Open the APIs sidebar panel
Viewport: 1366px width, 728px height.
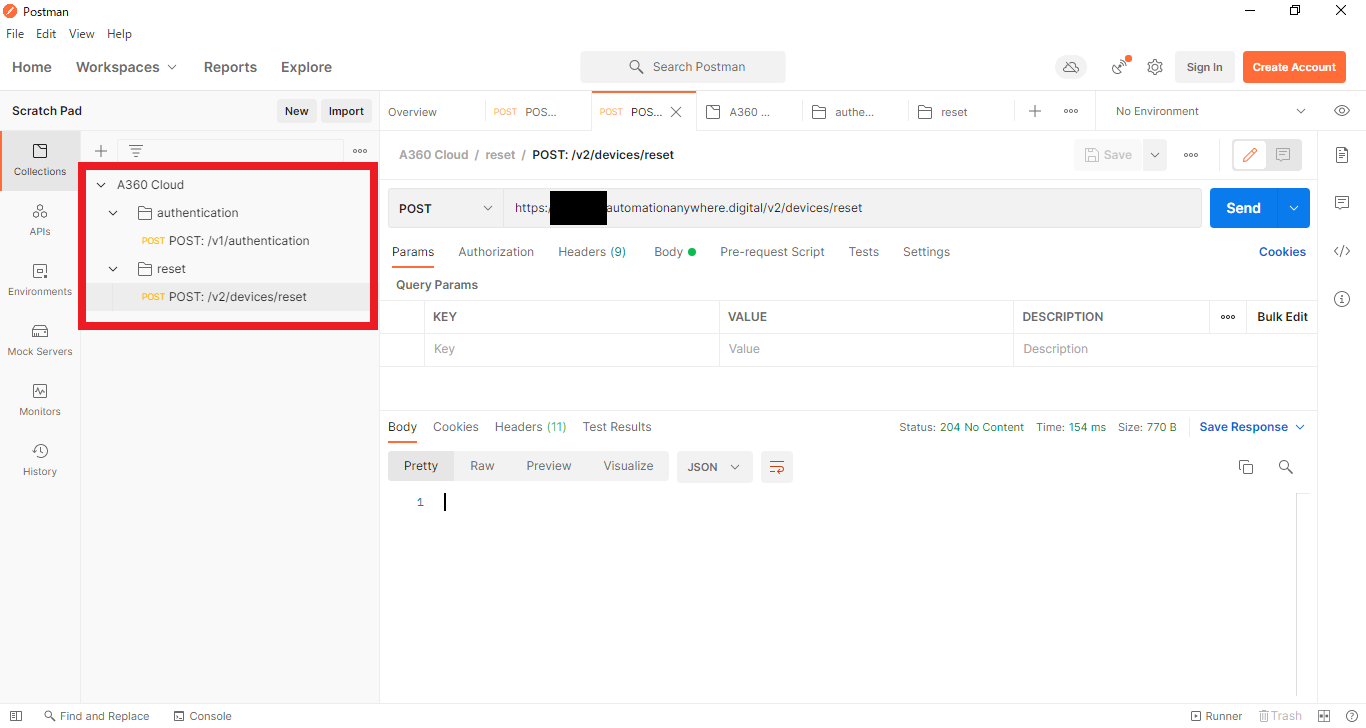(40, 220)
